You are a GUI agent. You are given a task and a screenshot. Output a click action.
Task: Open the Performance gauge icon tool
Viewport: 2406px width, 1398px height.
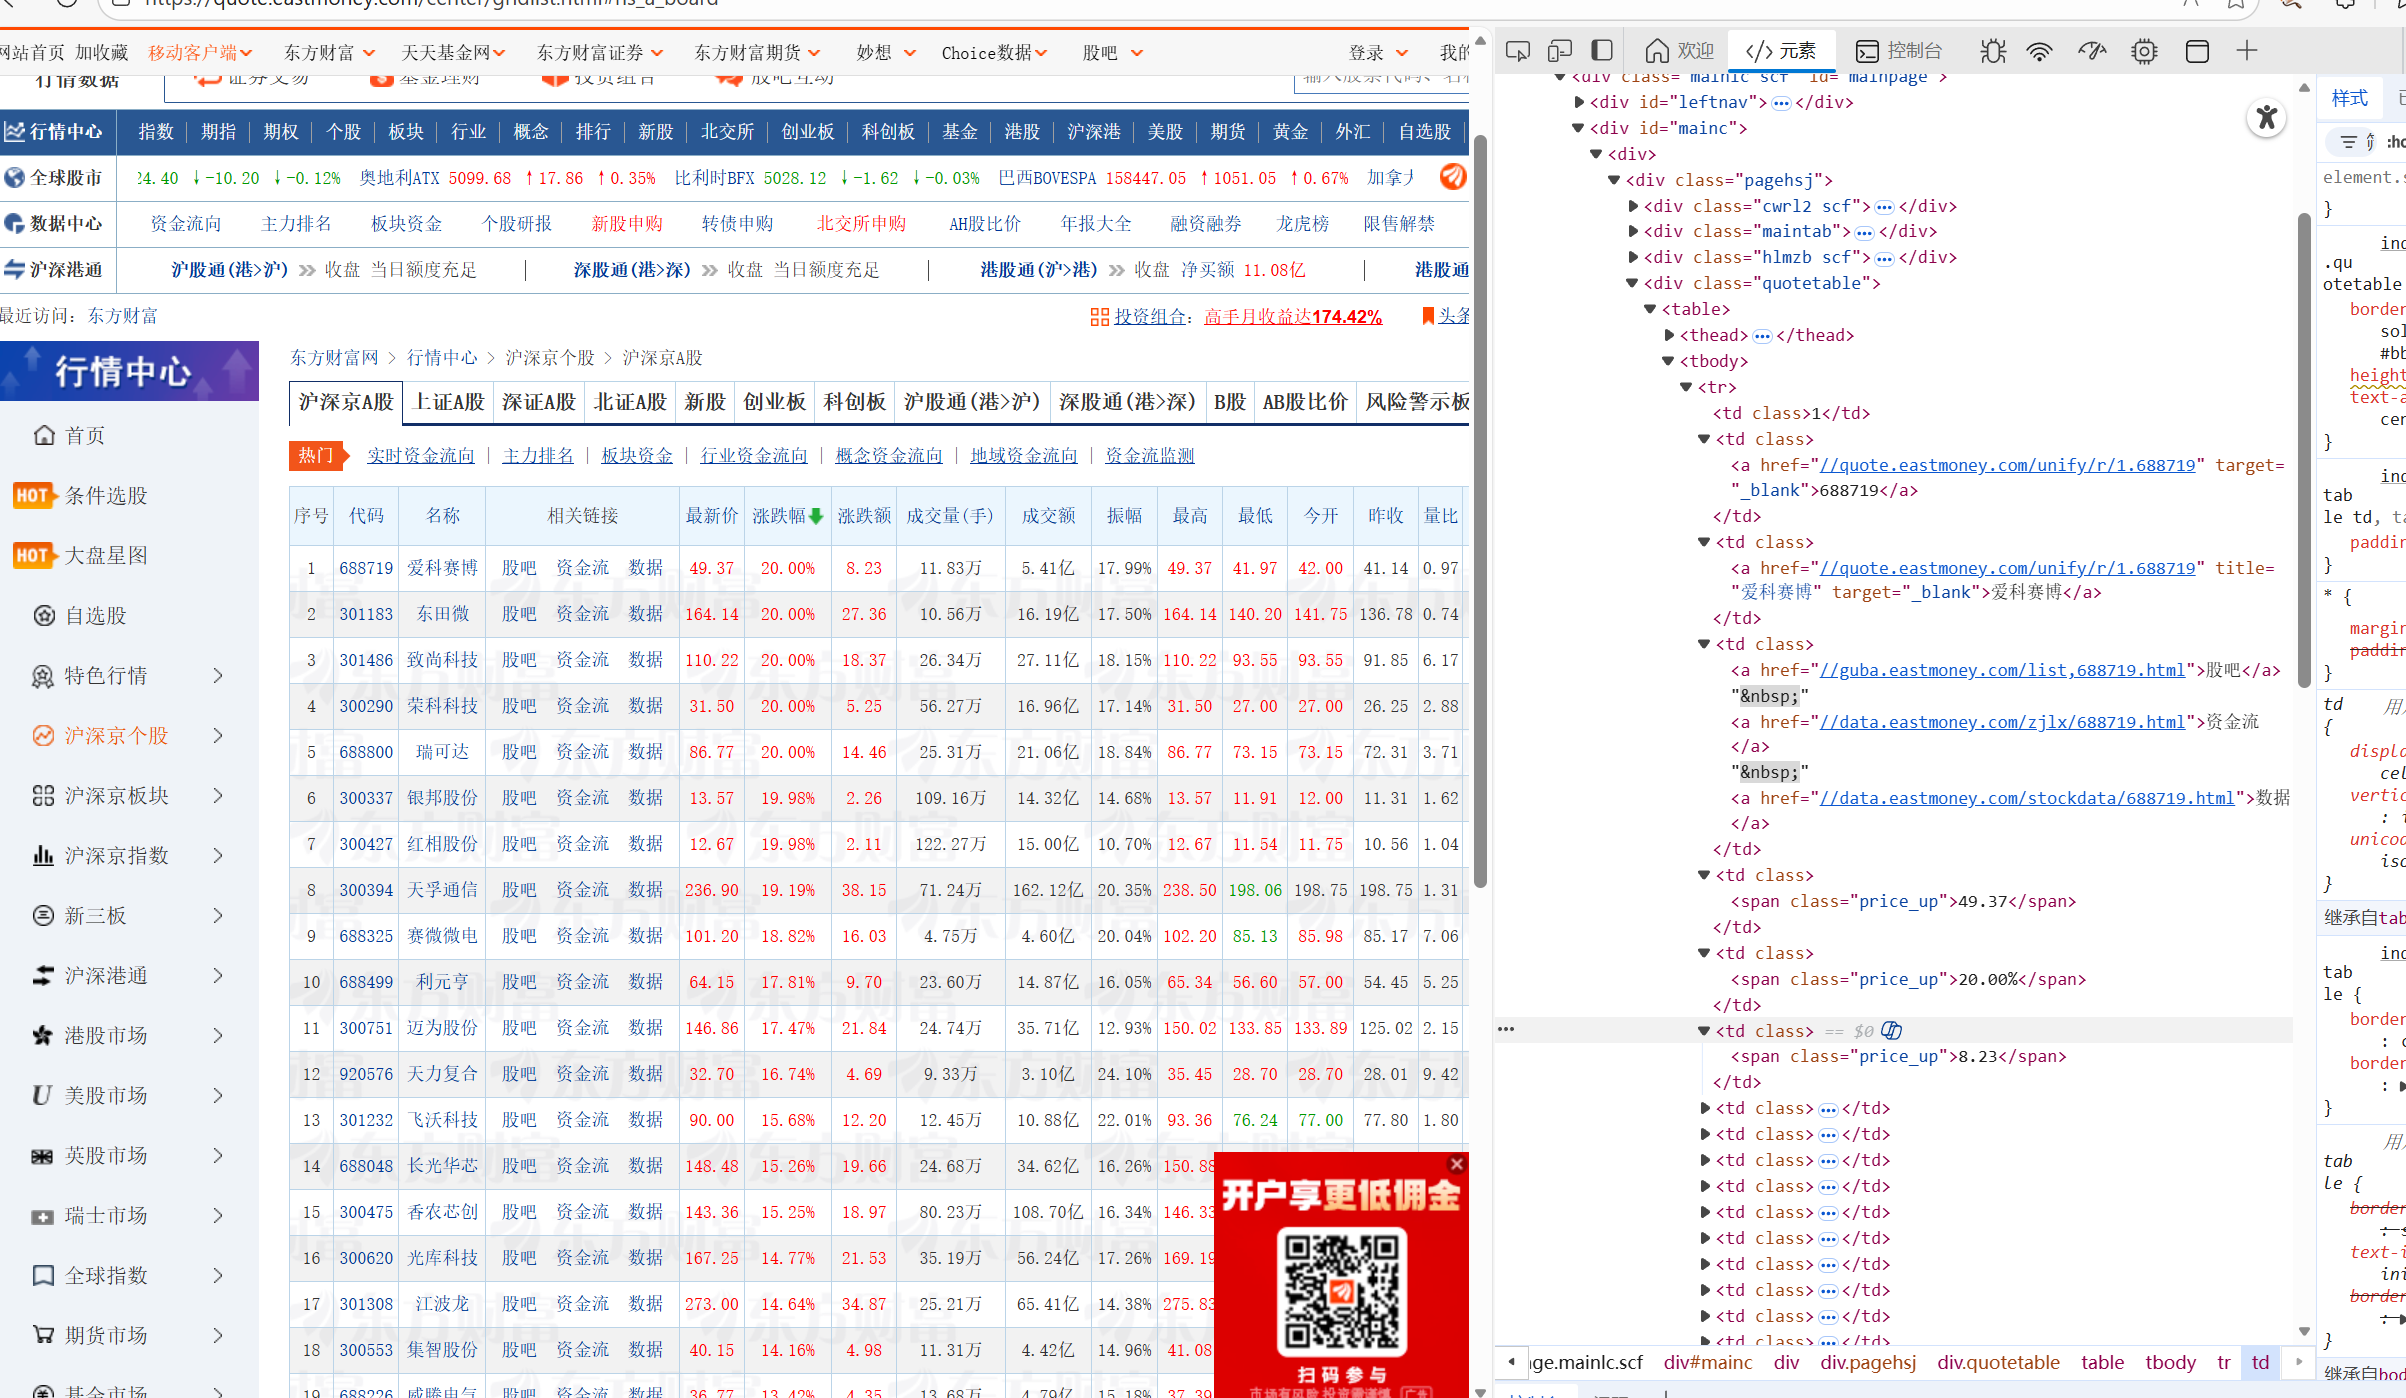tap(2091, 51)
